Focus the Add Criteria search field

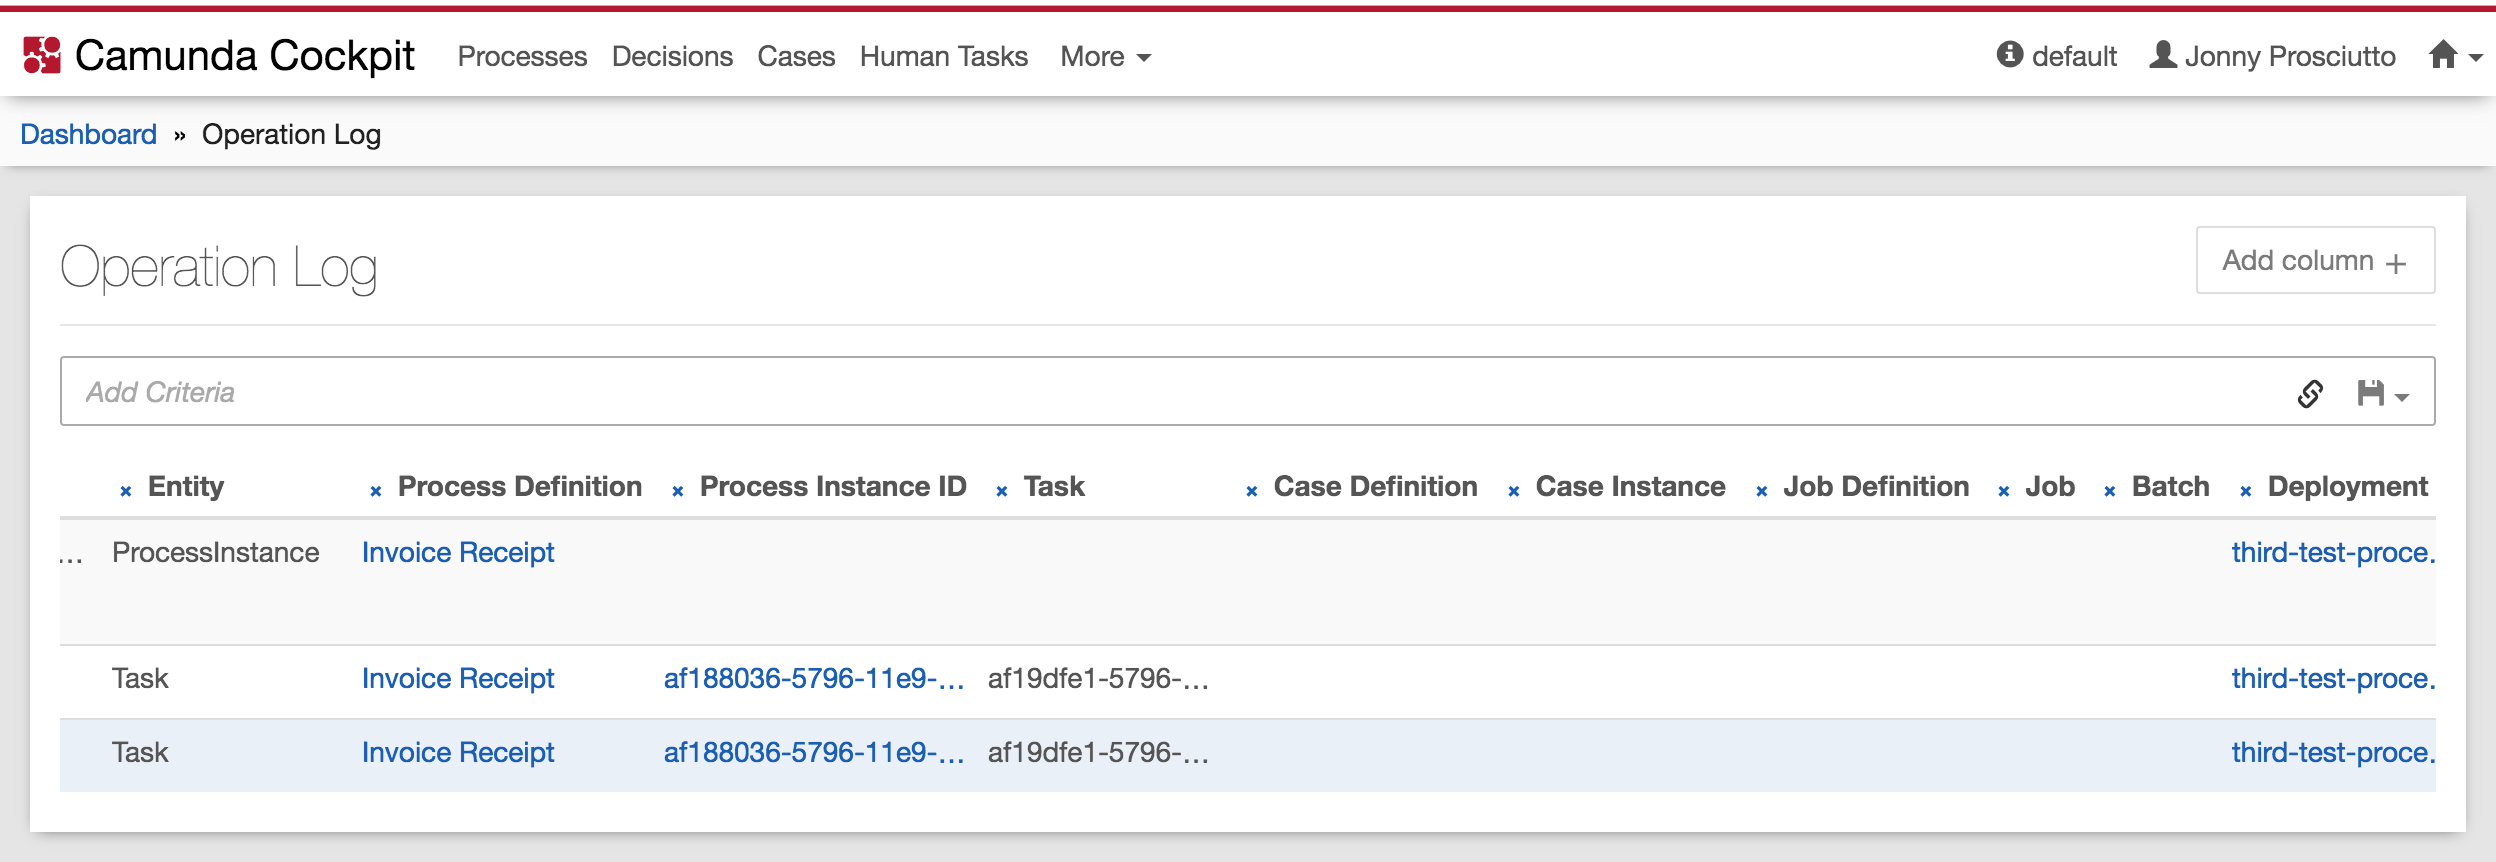click(1100, 392)
